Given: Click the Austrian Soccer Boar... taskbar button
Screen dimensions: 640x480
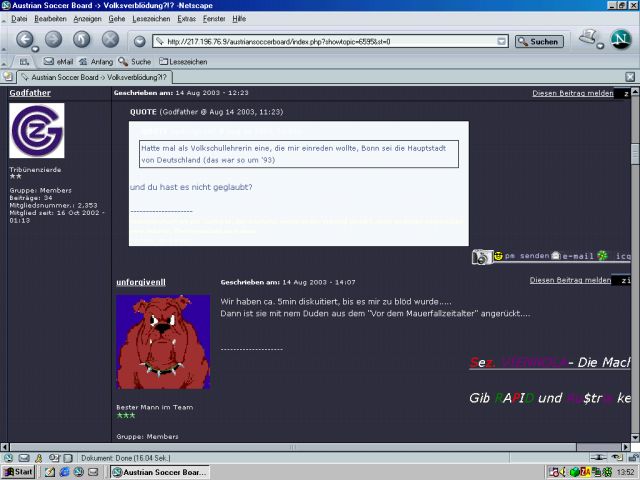Looking at the screenshot, I should [x=160, y=472].
